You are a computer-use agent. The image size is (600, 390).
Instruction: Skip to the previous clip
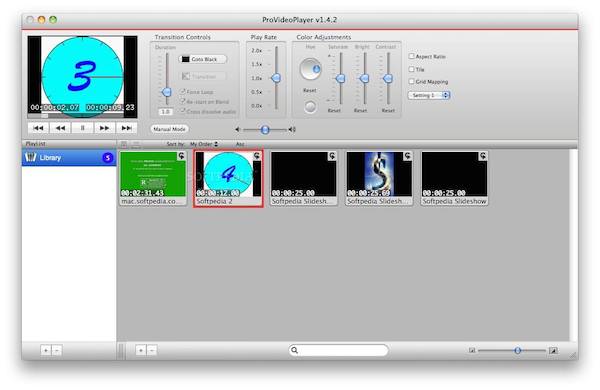point(38,128)
